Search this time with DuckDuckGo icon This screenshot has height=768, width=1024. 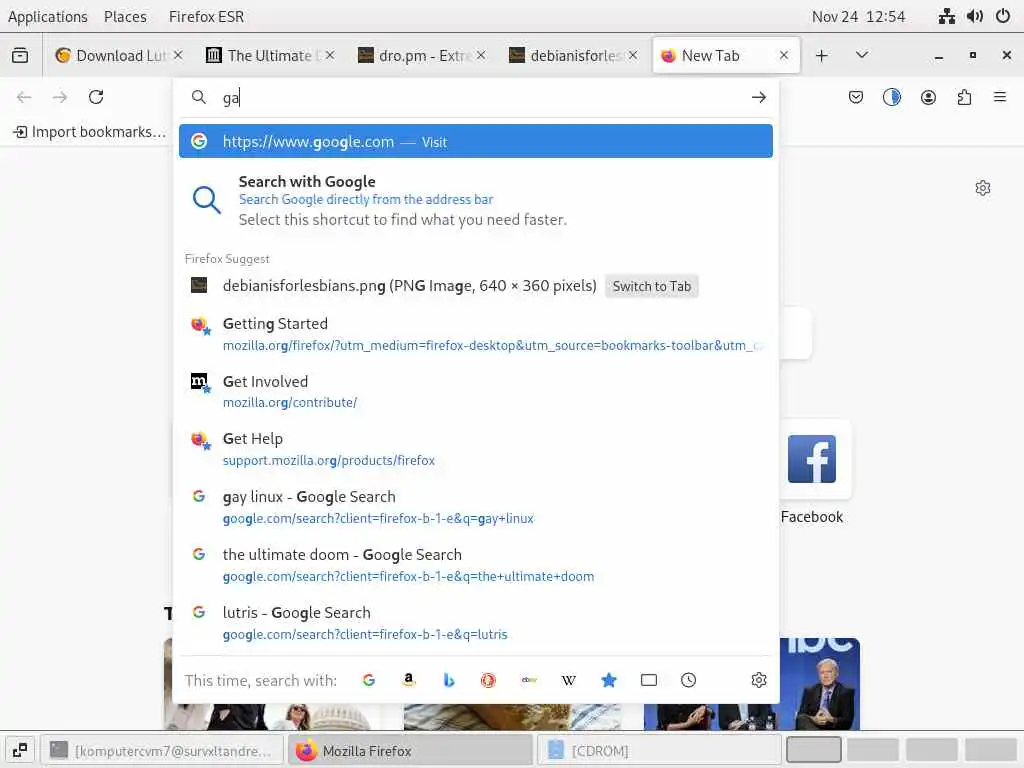click(488, 680)
